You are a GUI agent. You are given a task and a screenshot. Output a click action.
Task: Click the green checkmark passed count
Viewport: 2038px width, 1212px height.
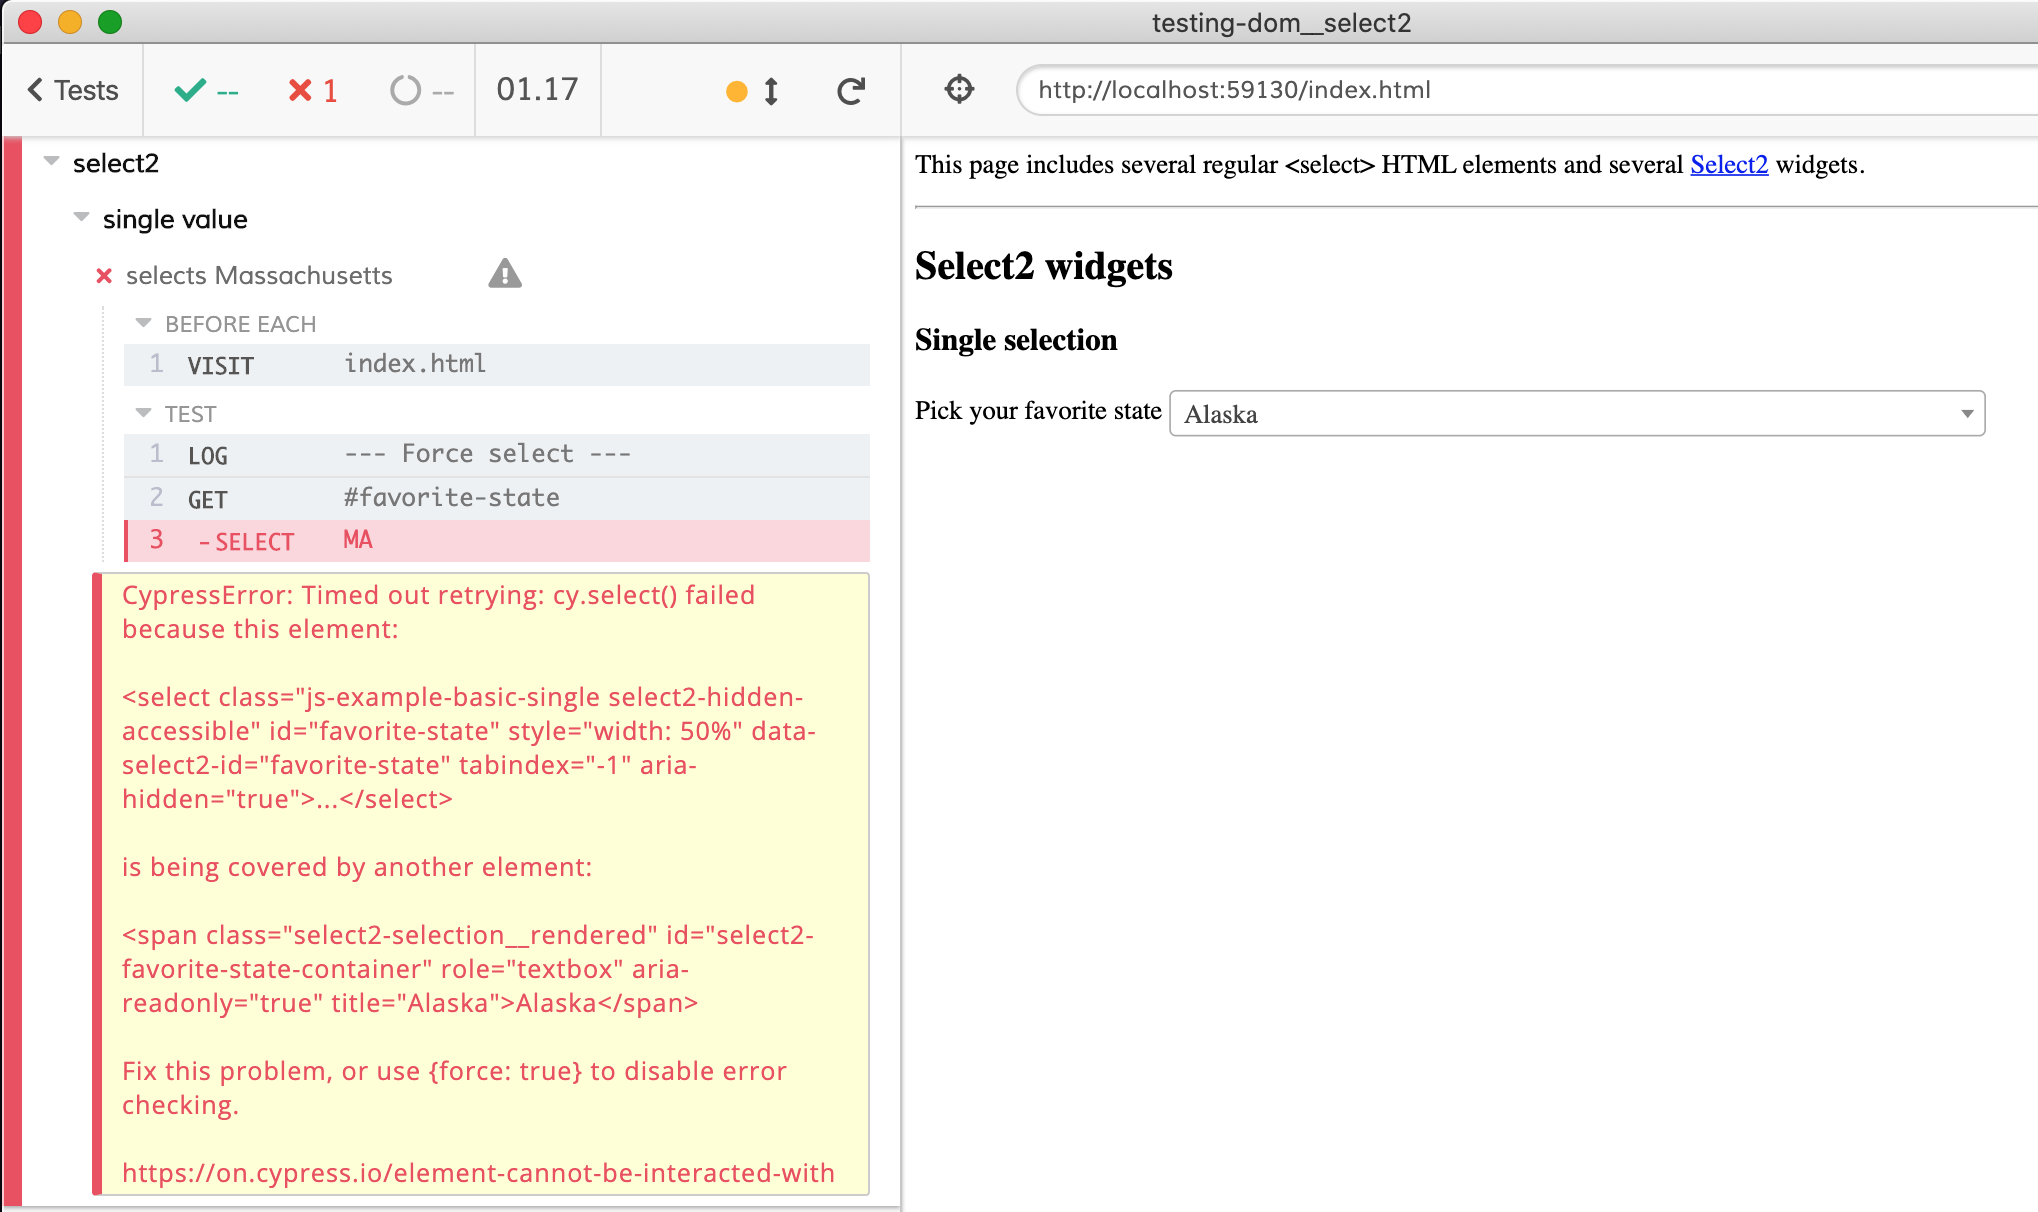pos(206,91)
